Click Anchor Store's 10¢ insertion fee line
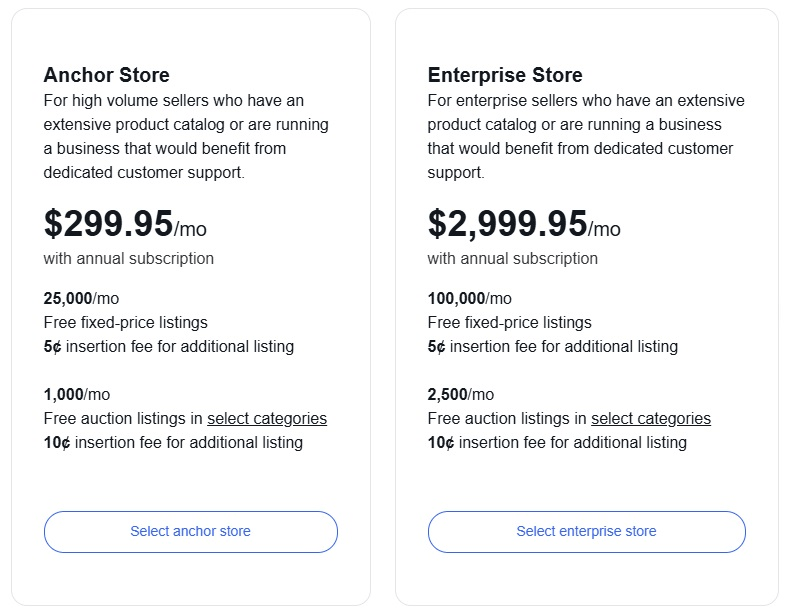 (x=173, y=442)
